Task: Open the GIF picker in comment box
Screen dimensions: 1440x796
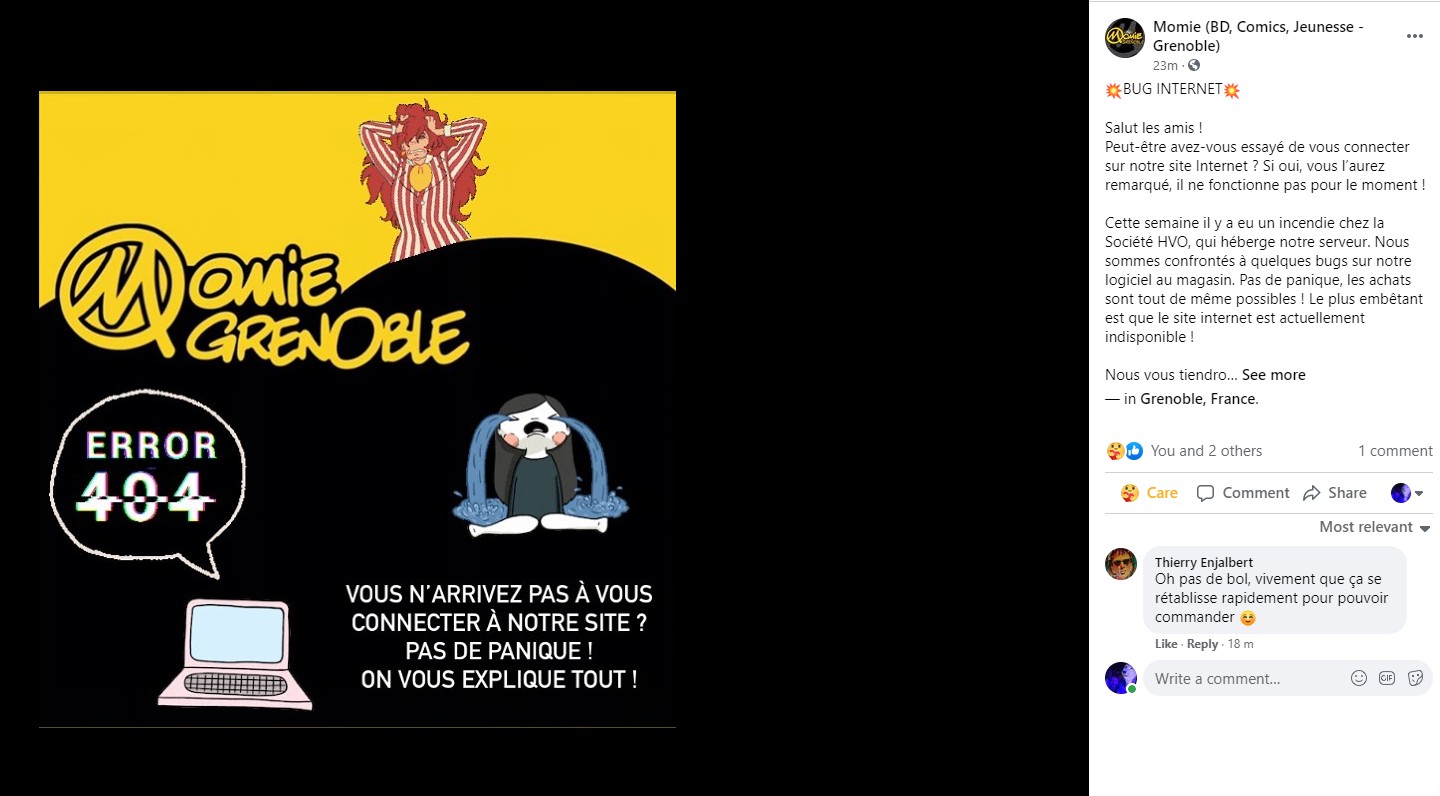Action: 1387,678
